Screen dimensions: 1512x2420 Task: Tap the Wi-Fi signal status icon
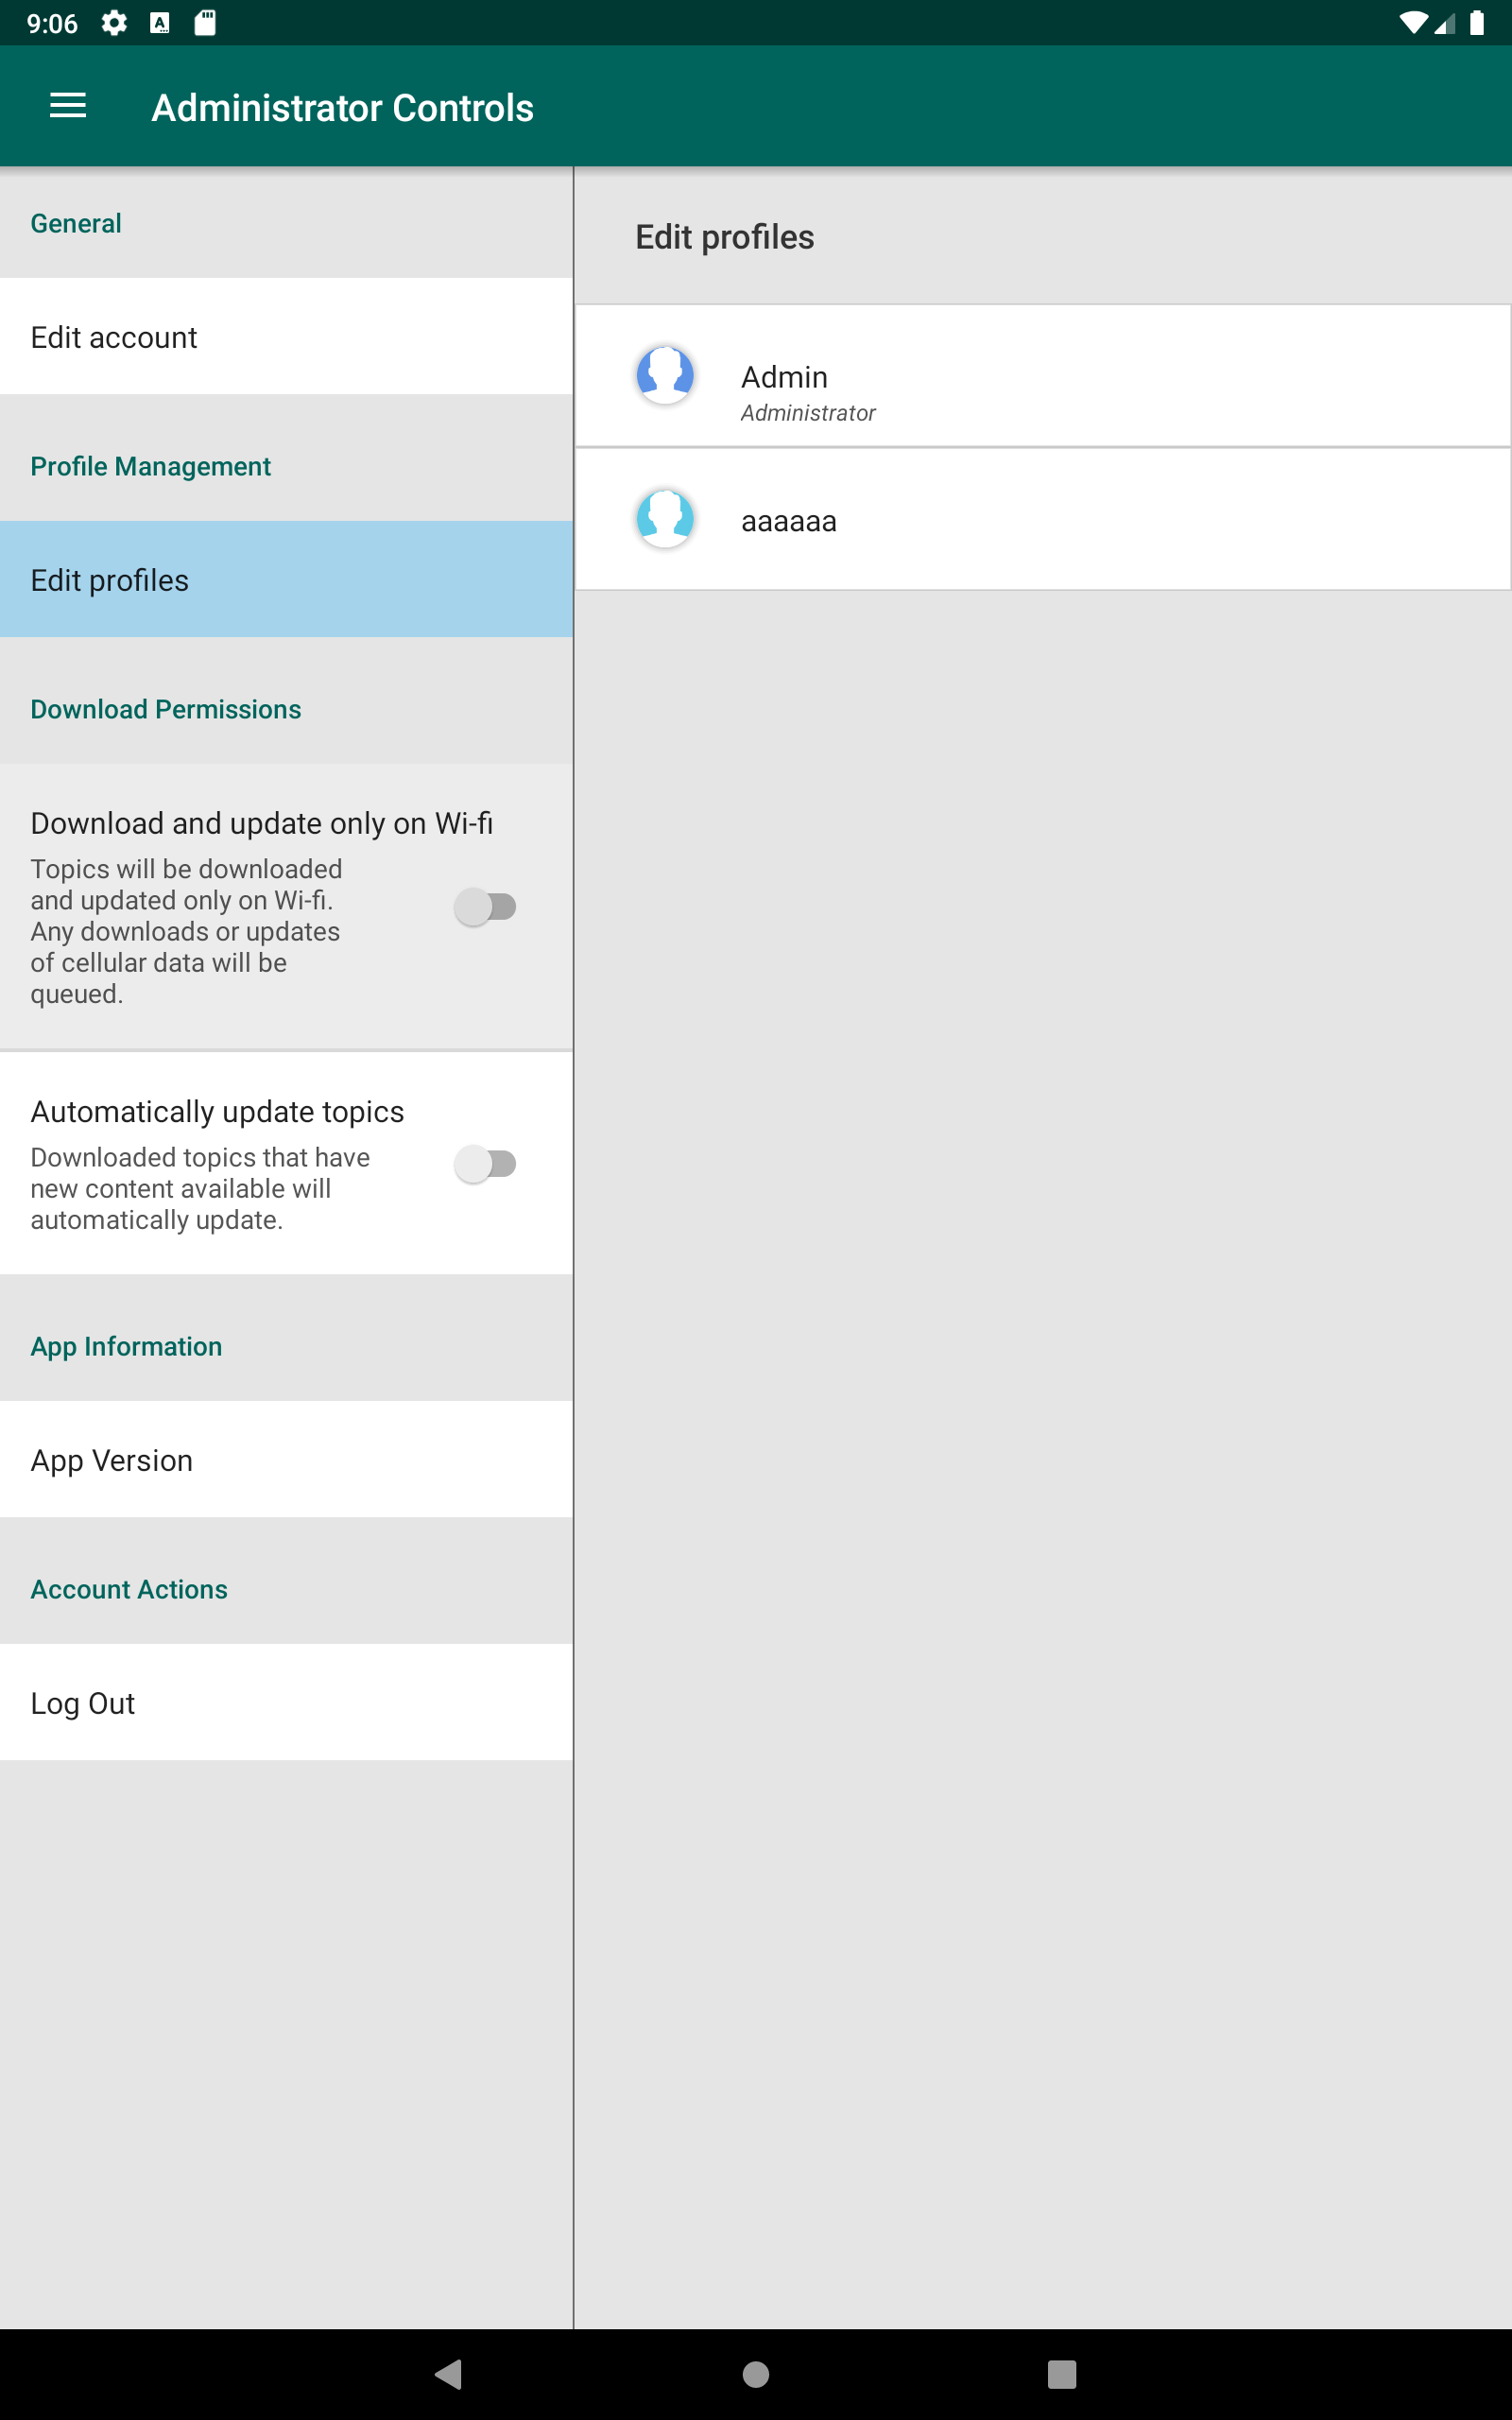pos(1413,23)
